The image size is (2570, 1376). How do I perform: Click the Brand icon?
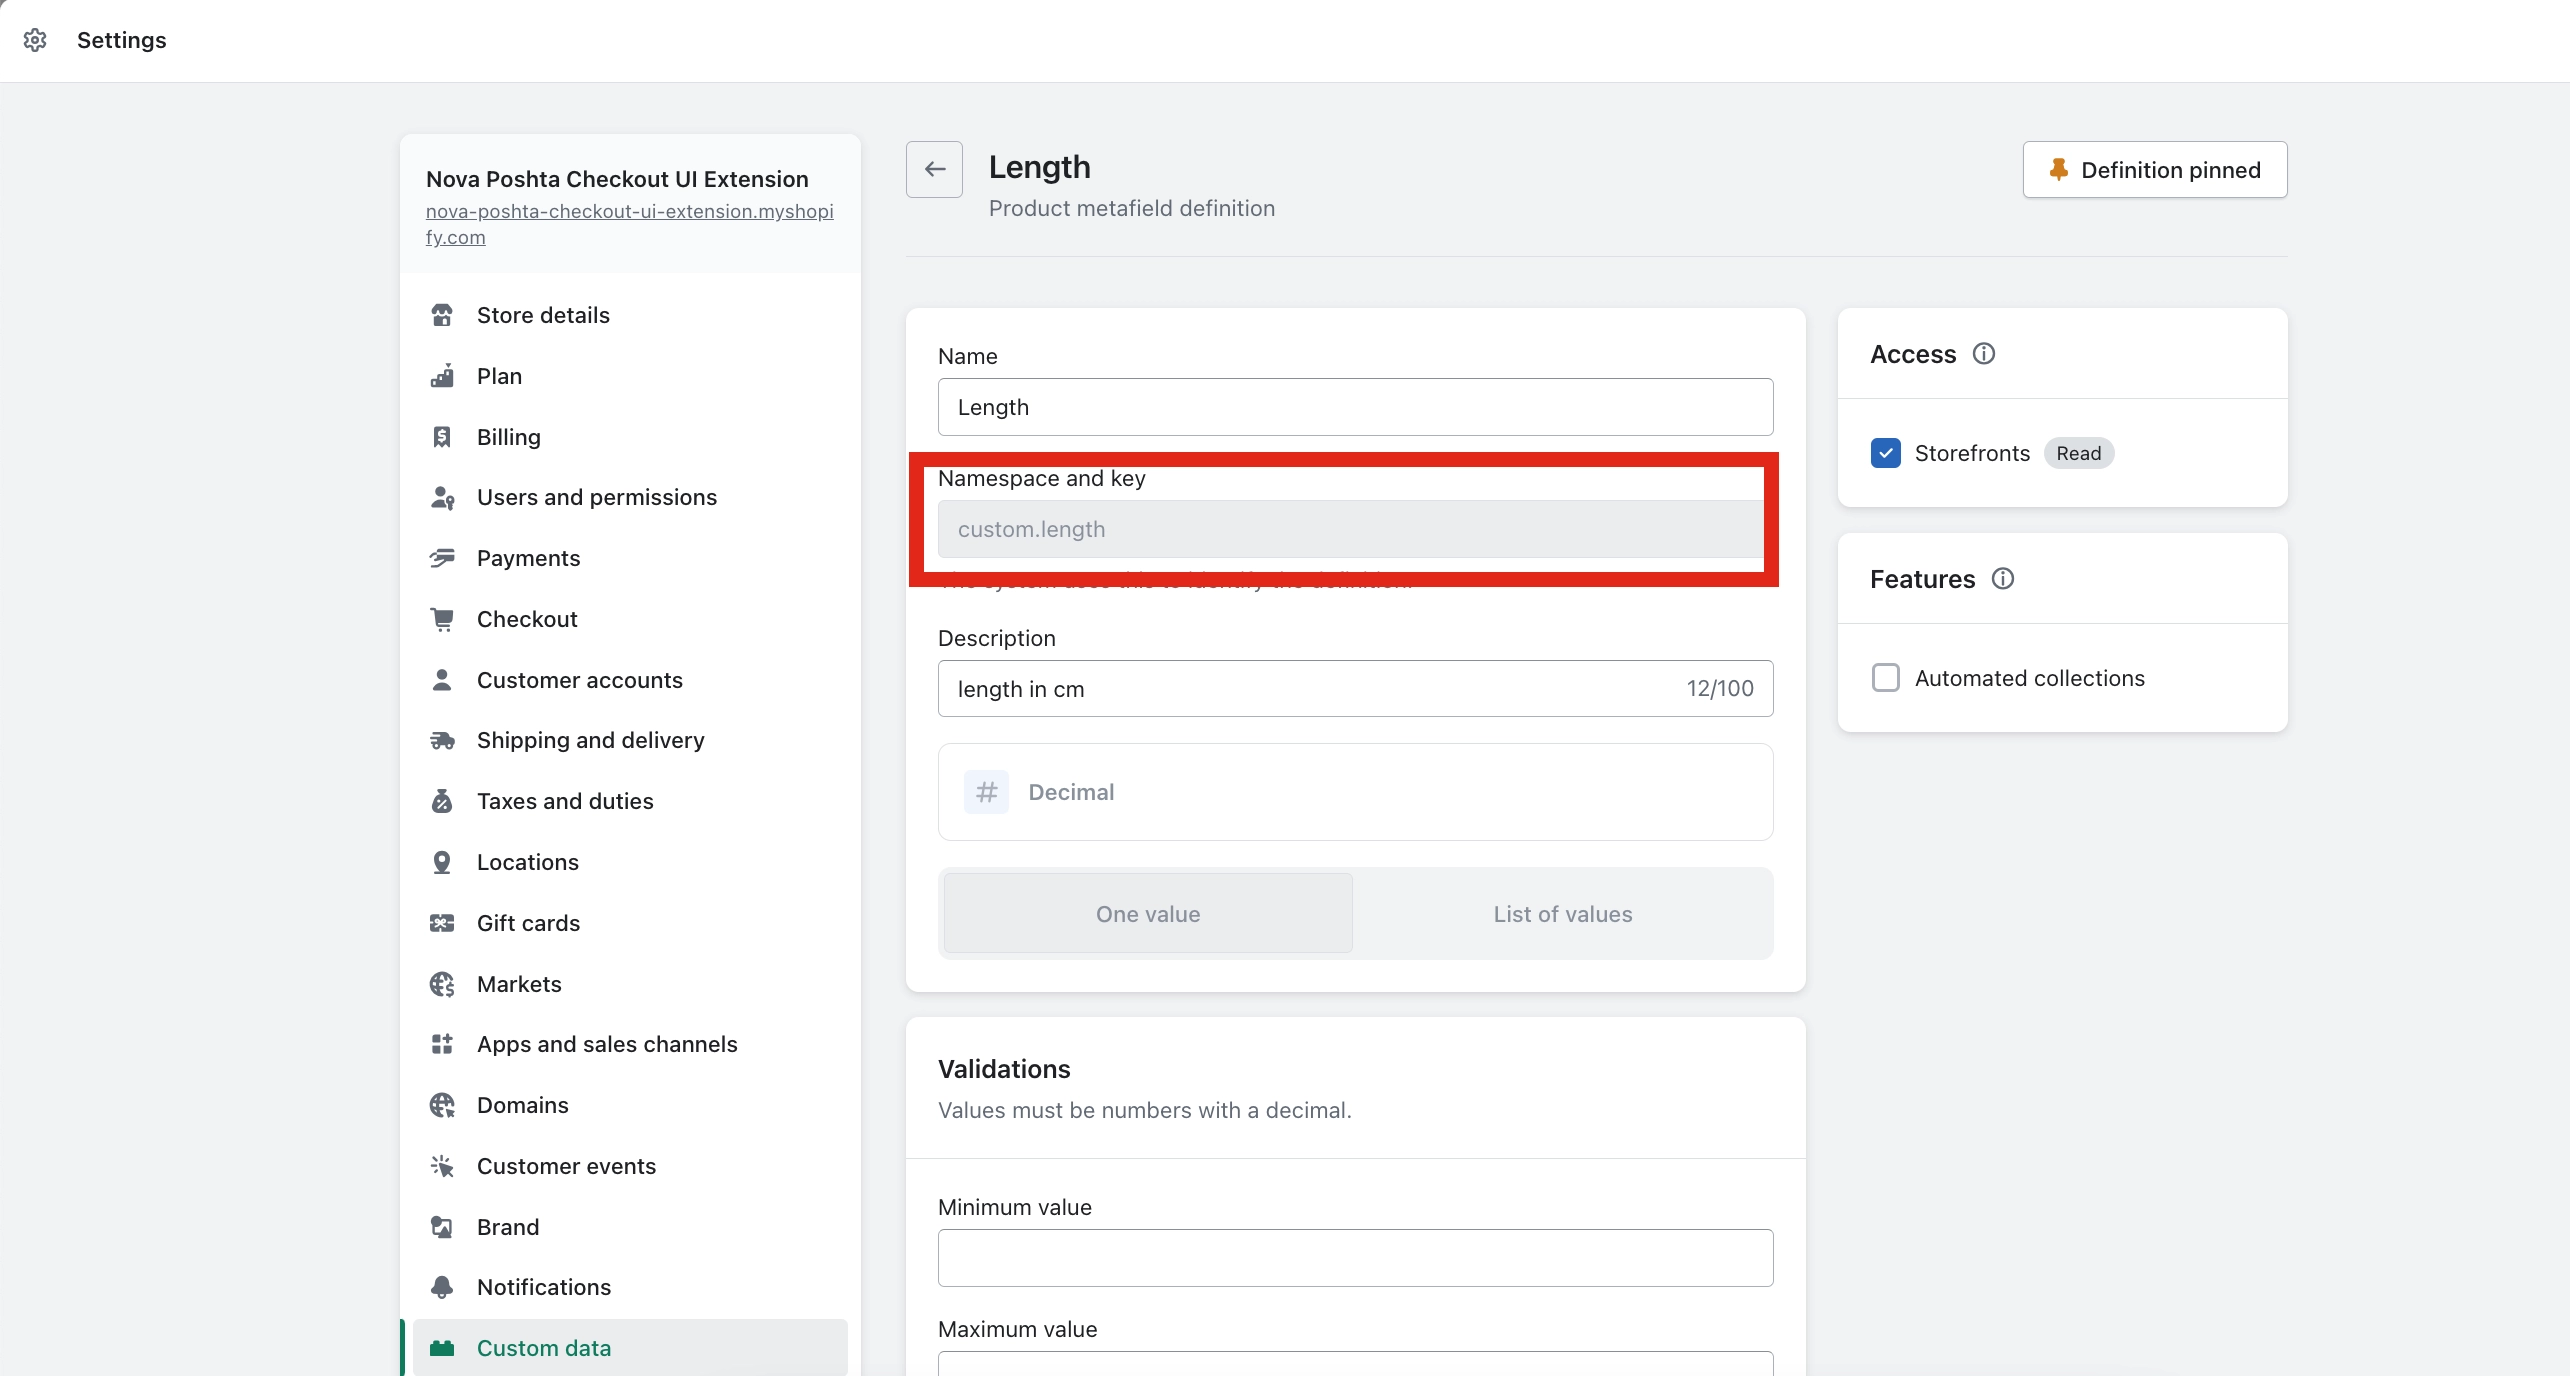442,1227
